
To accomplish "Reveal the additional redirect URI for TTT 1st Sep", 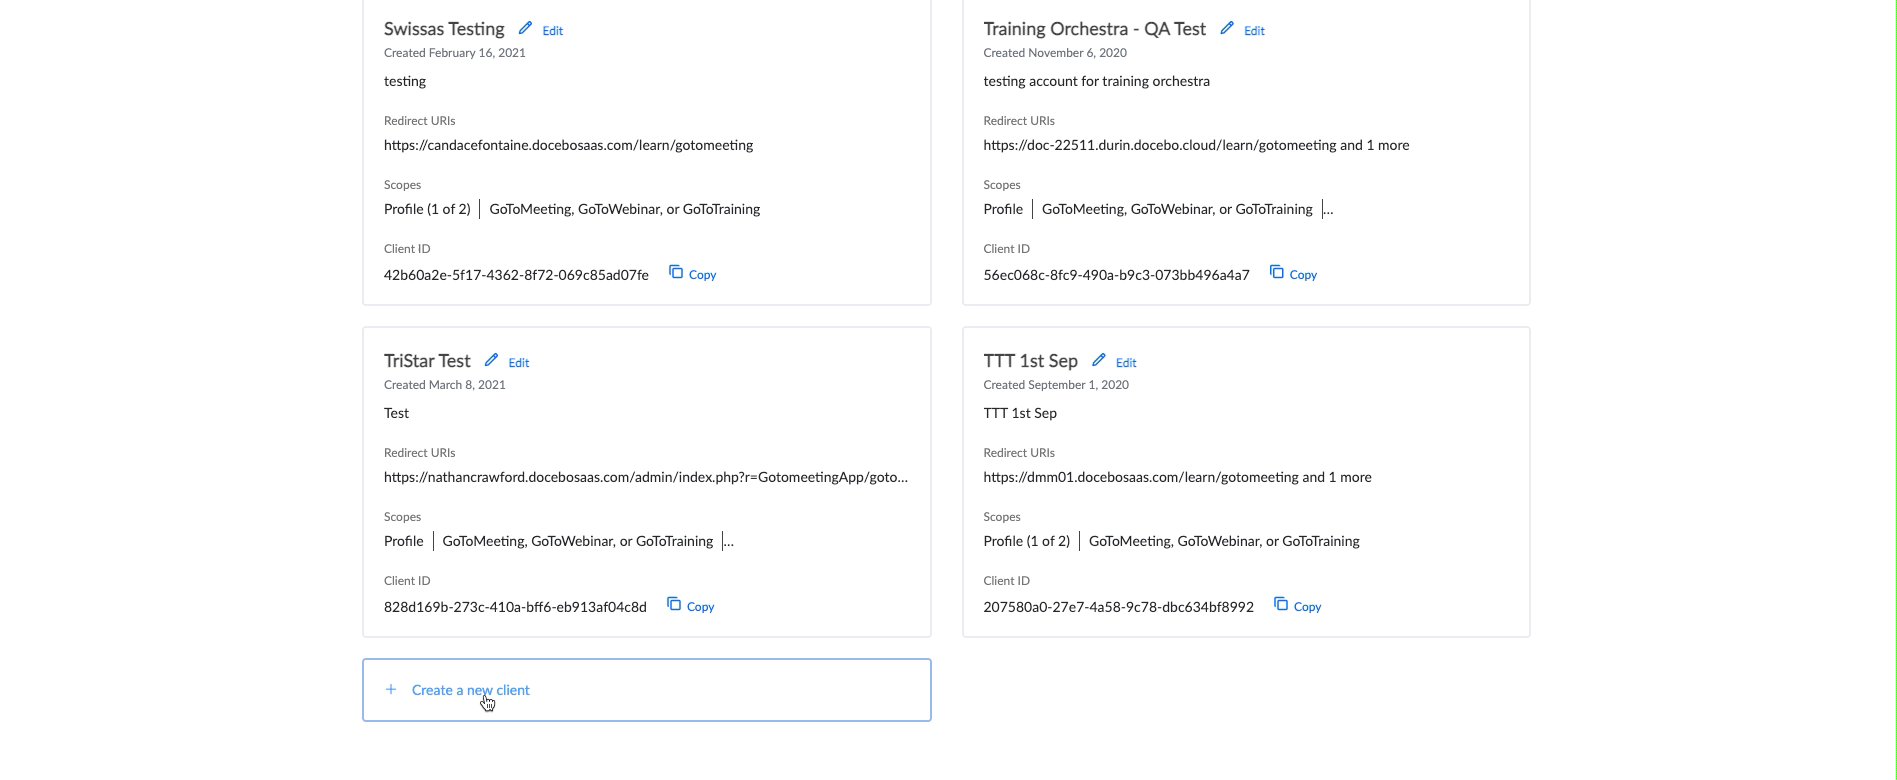I will (1337, 477).
